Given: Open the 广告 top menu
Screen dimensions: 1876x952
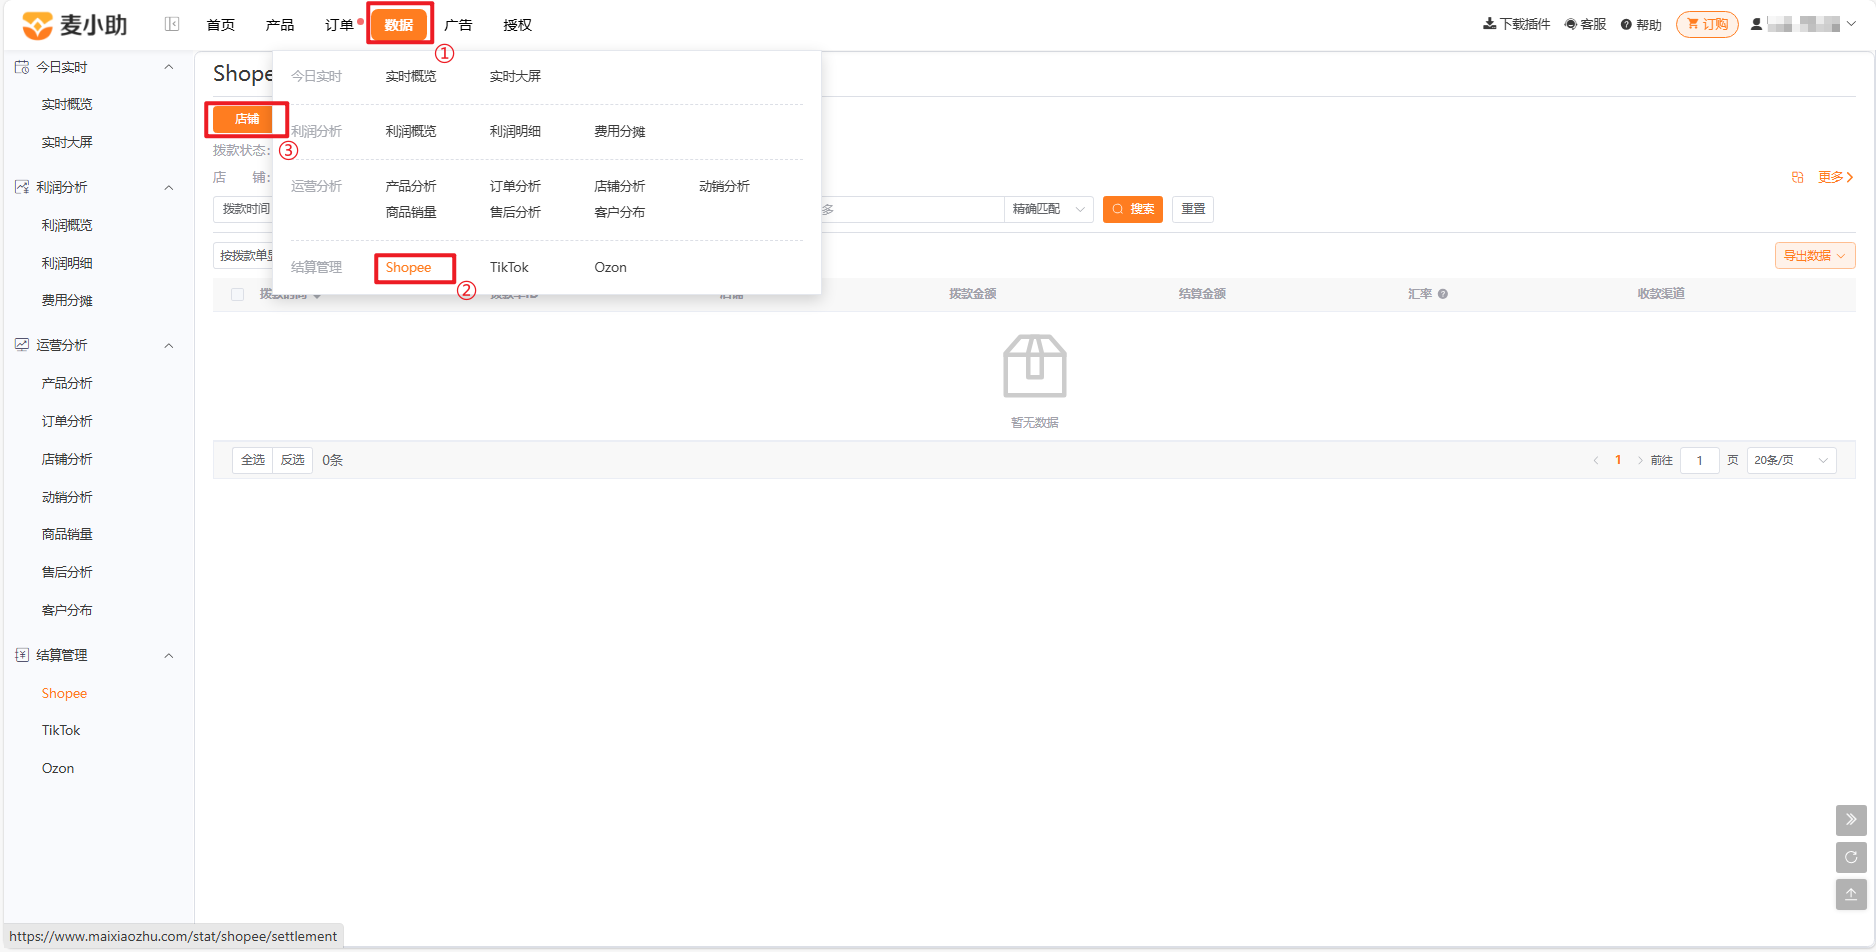Looking at the screenshot, I should click(458, 25).
